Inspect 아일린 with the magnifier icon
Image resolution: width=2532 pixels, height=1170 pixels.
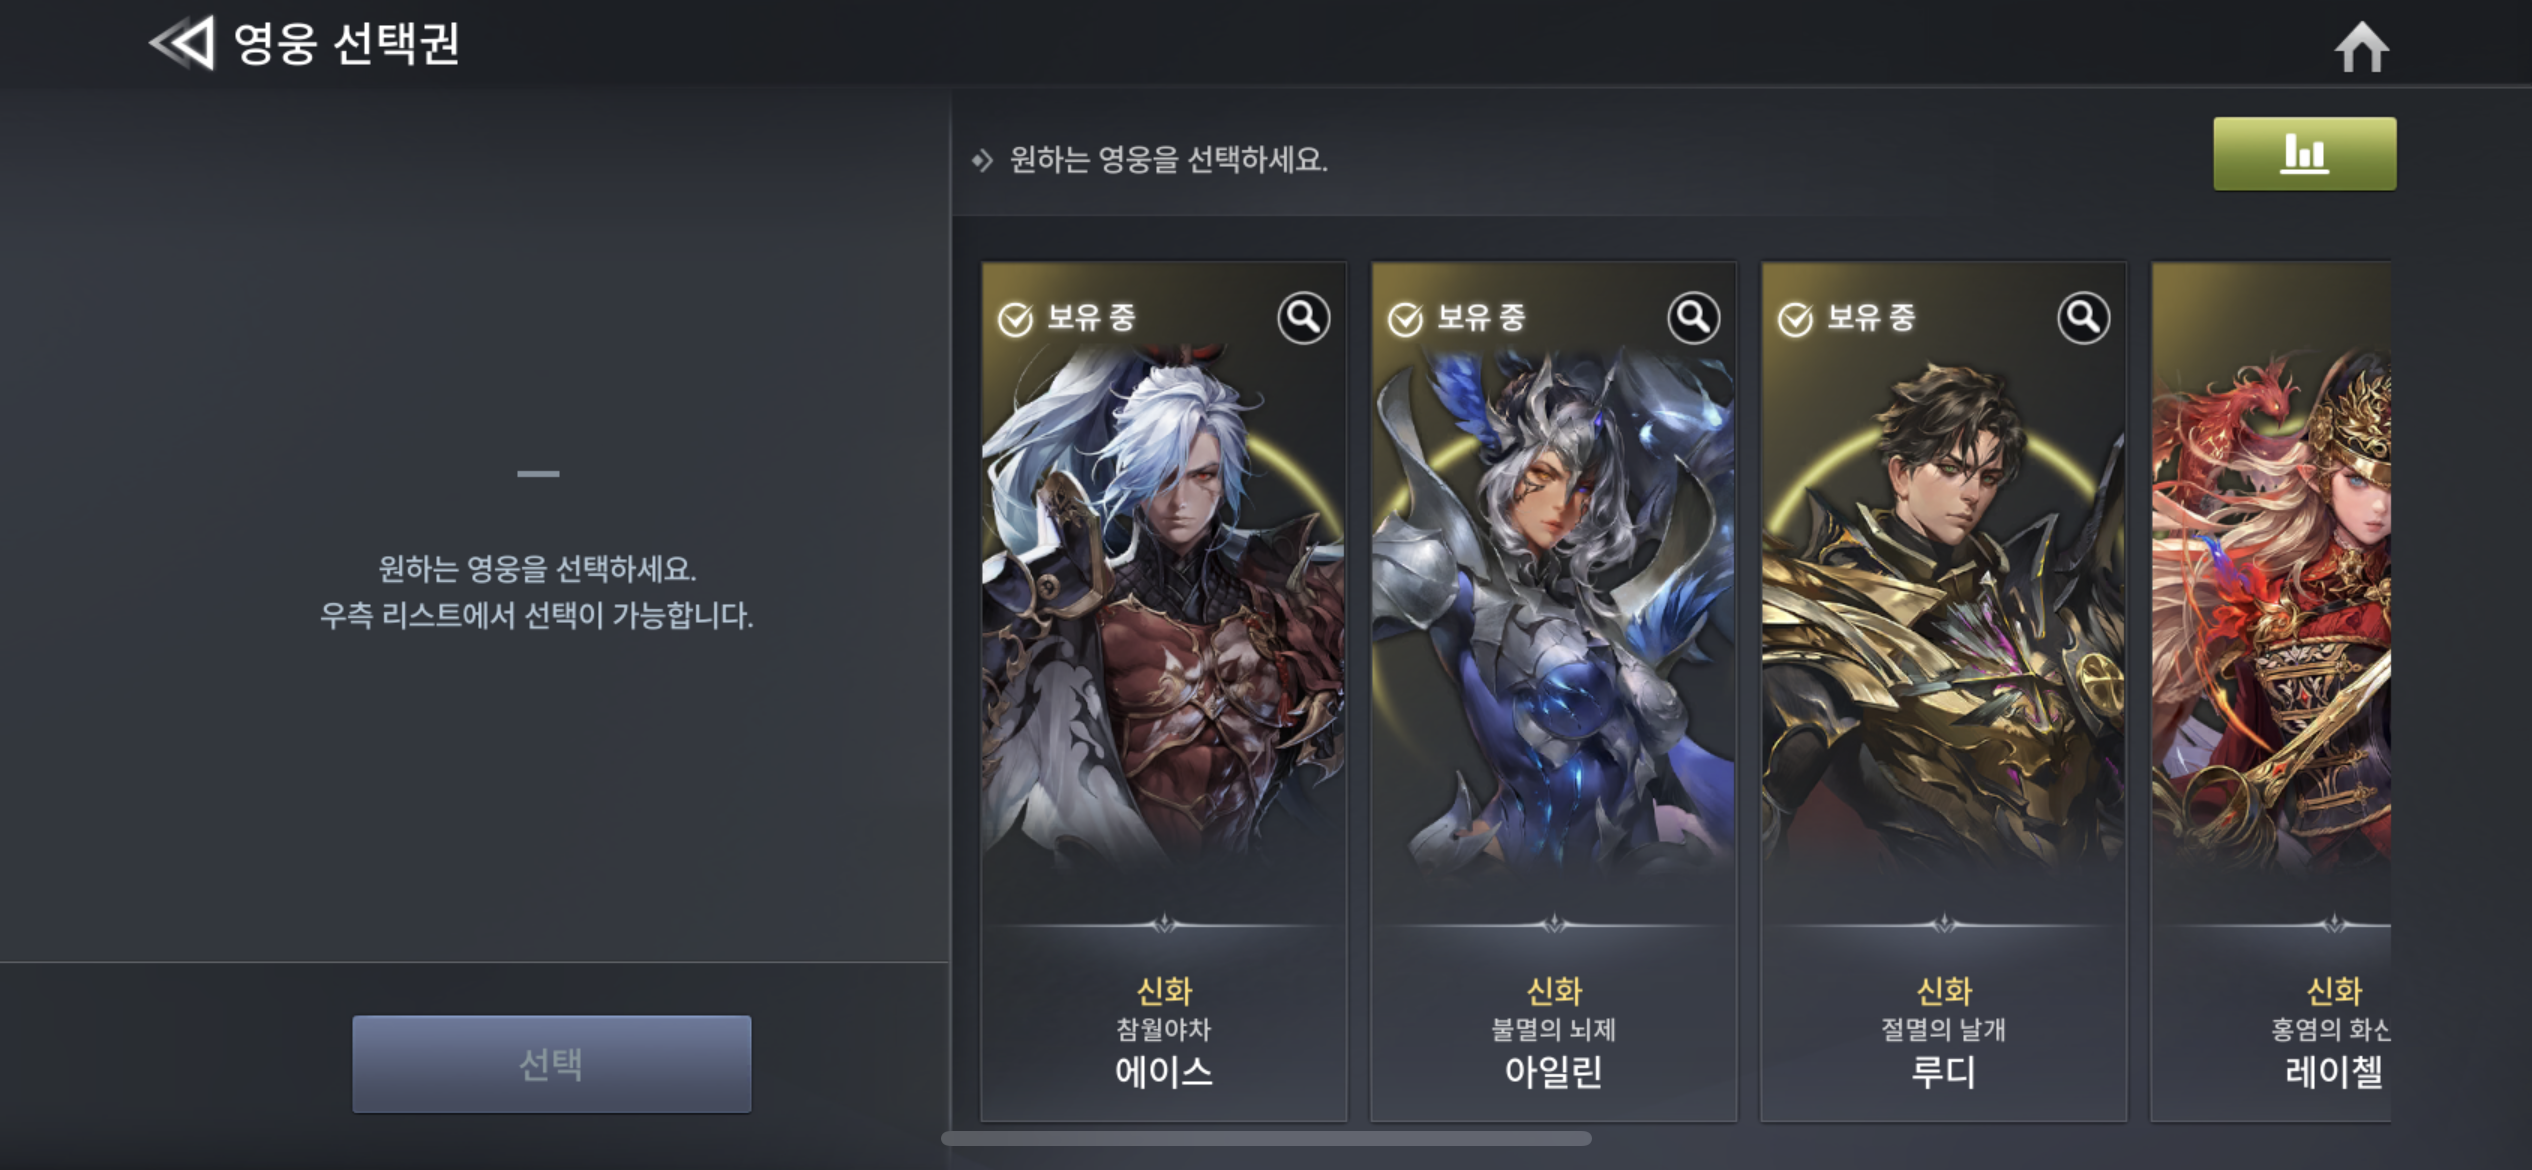coord(1693,318)
